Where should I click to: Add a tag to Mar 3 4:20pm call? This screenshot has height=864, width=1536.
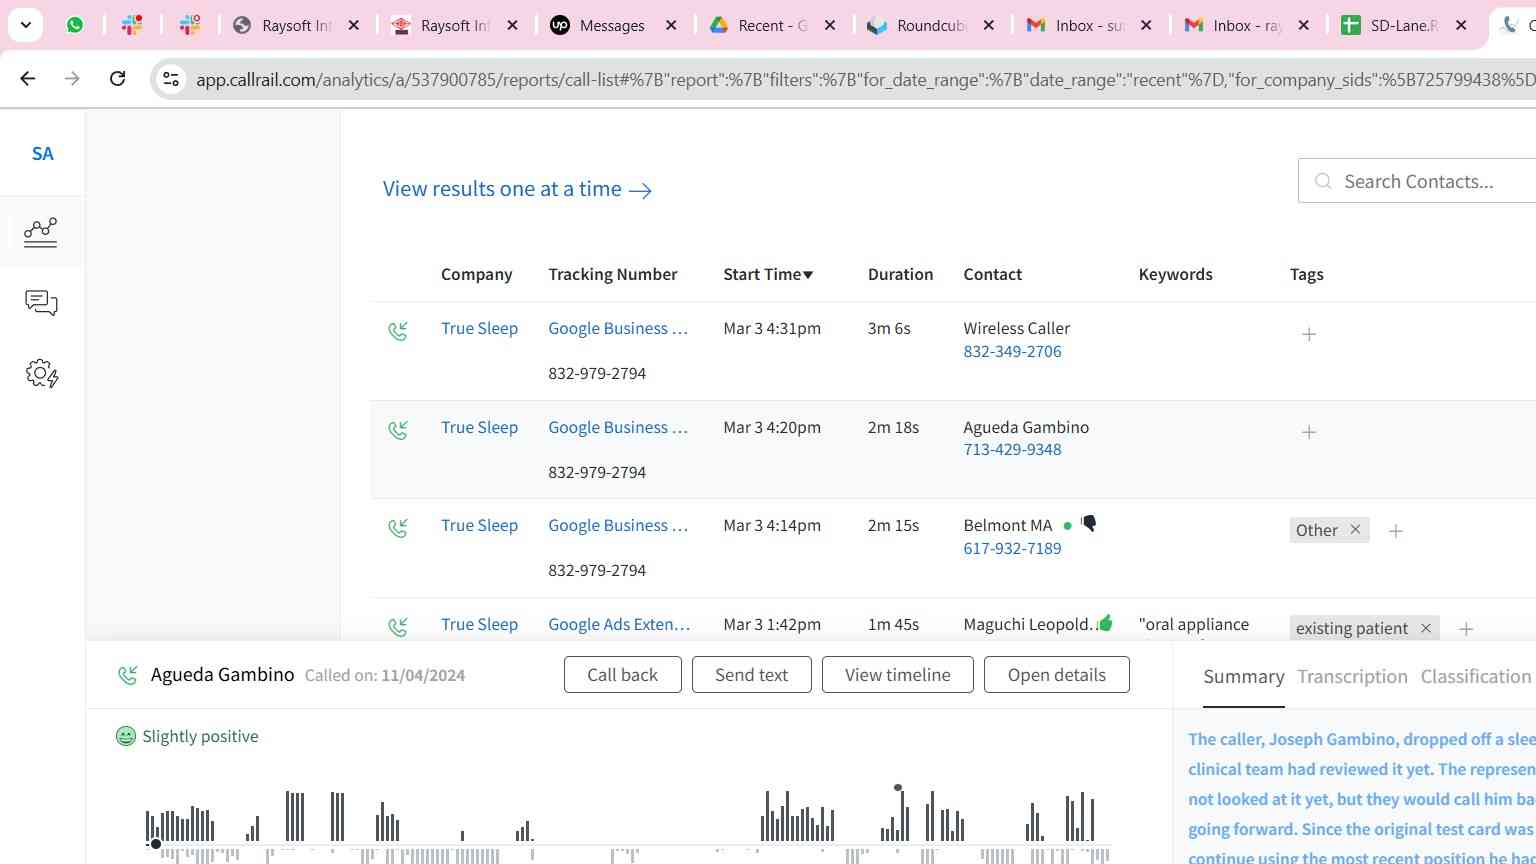coord(1309,432)
